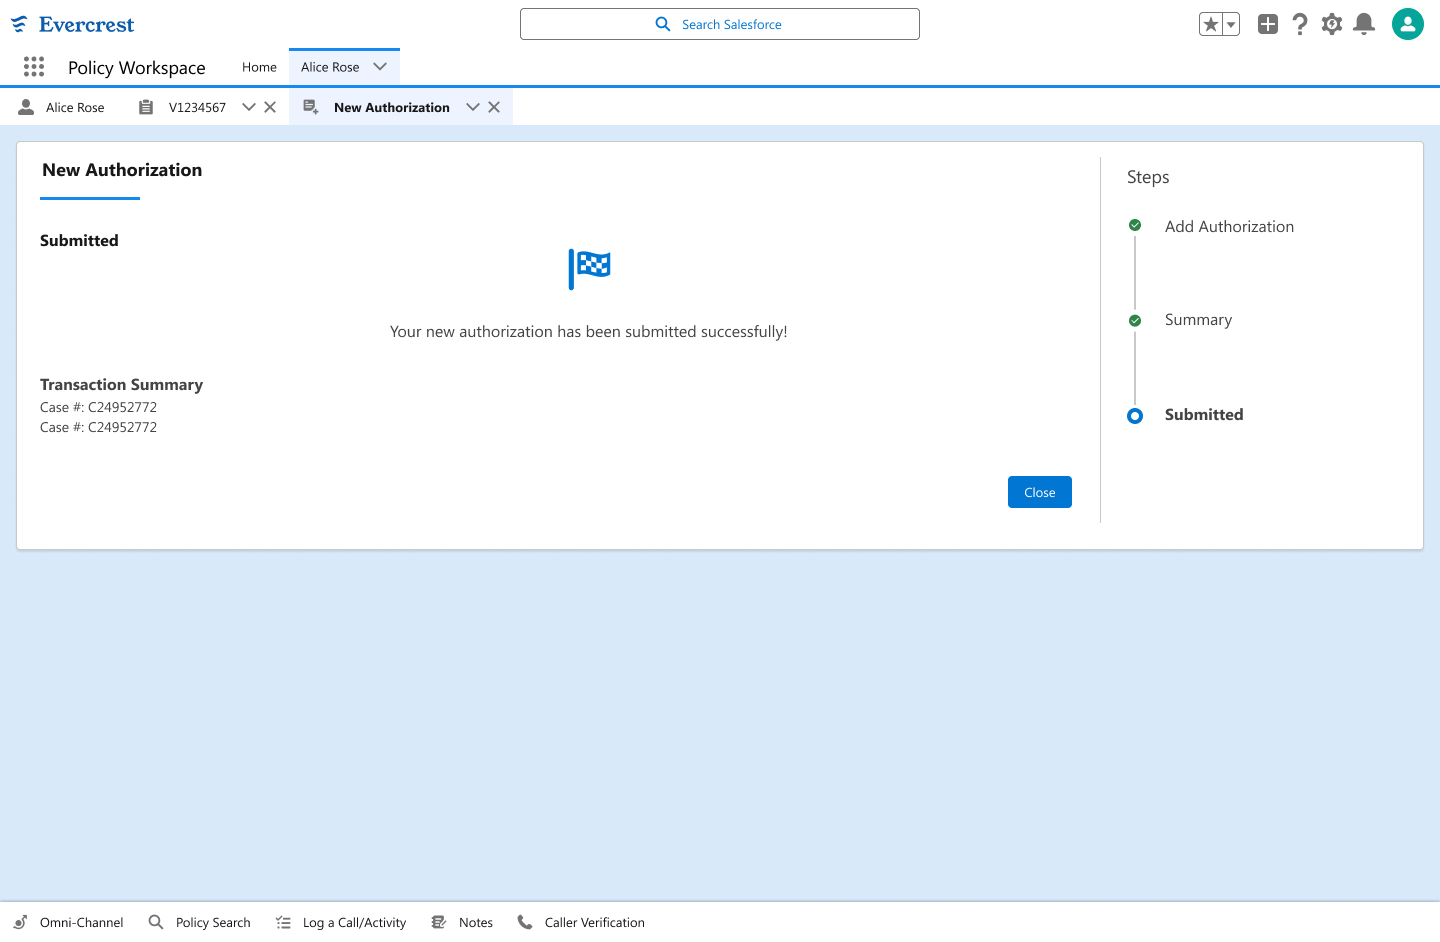The height and width of the screenshot is (942, 1440).
Task: Click the Search Salesforce field
Action: (719, 23)
